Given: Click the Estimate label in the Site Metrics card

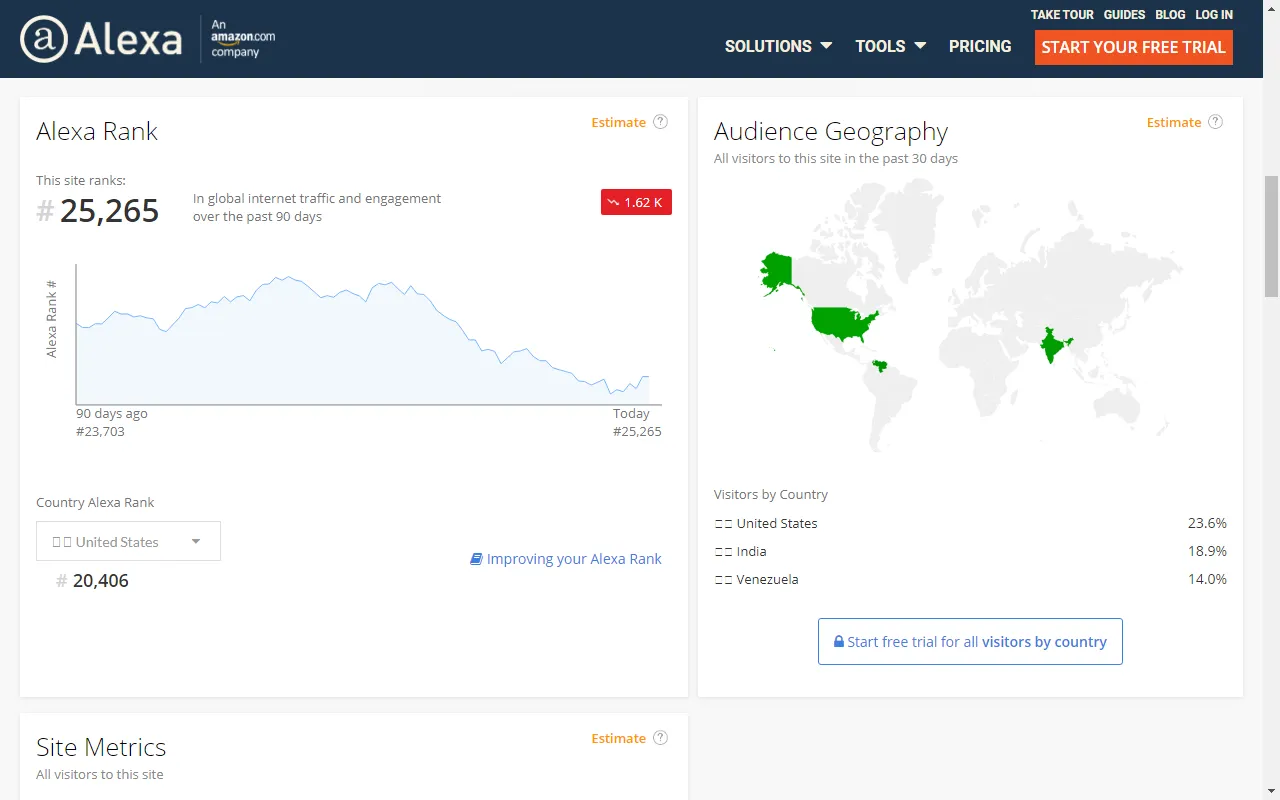Looking at the screenshot, I should pos(618,738).
